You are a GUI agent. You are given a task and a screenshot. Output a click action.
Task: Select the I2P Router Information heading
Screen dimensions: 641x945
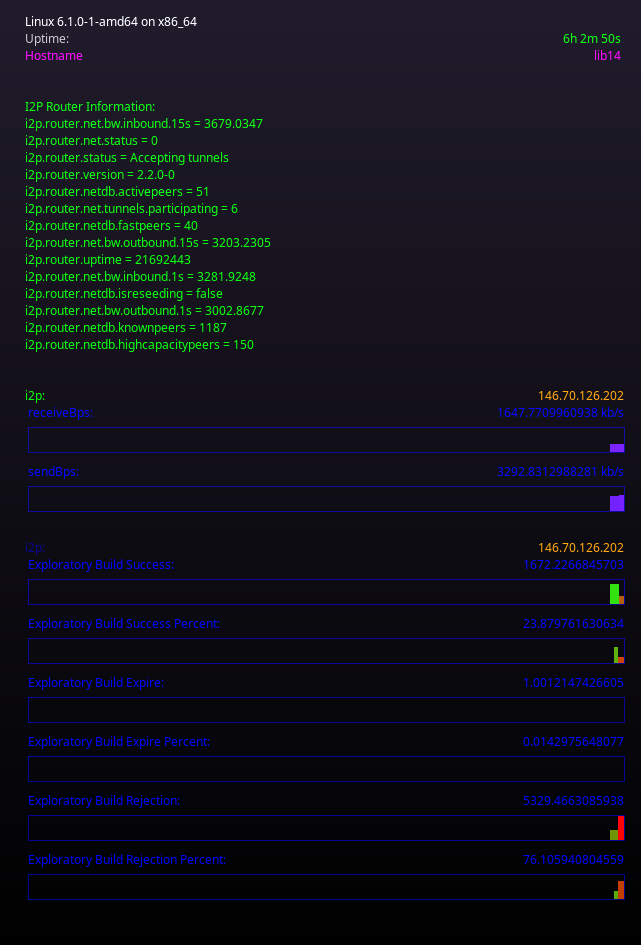[90, 107]
